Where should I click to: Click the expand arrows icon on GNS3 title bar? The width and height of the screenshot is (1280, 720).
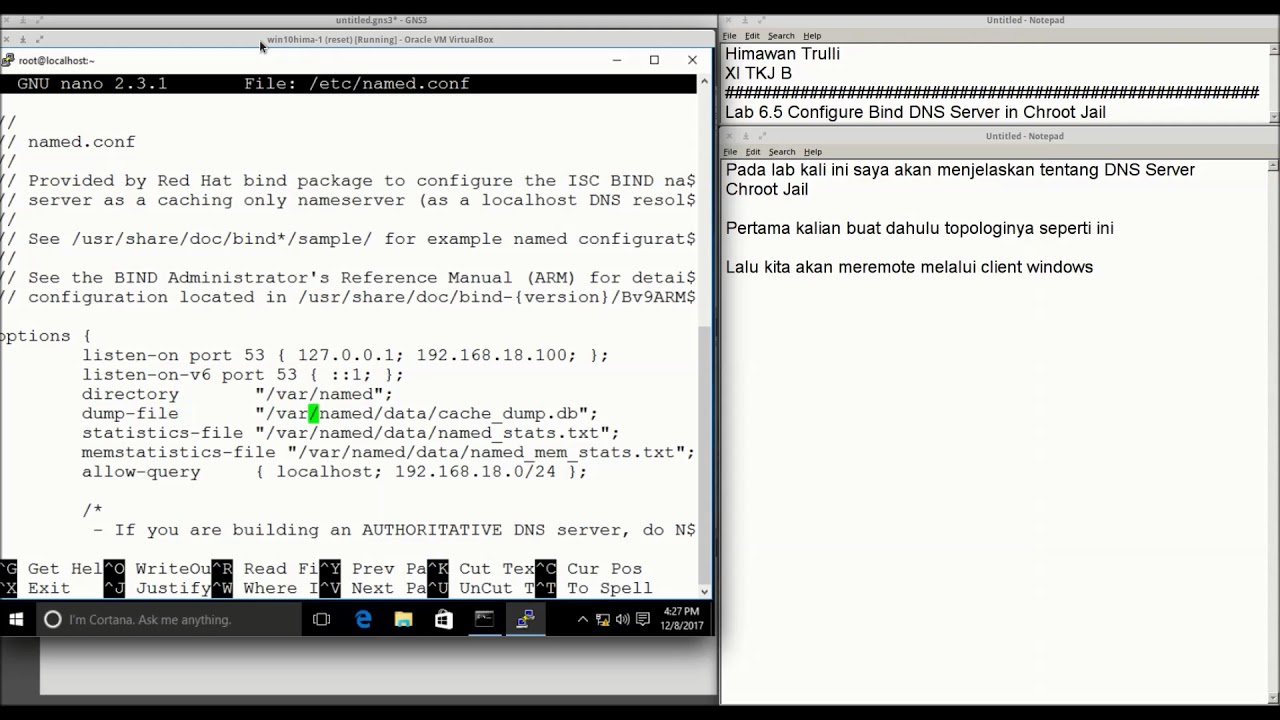(x=40, y=20)
